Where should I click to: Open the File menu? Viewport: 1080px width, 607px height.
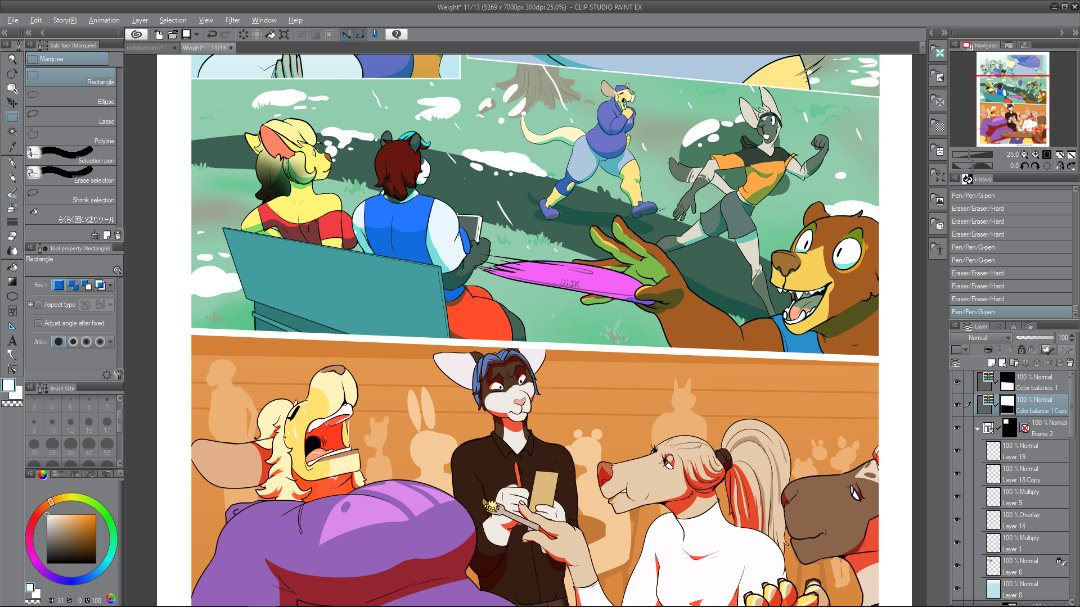coord(12,20)
